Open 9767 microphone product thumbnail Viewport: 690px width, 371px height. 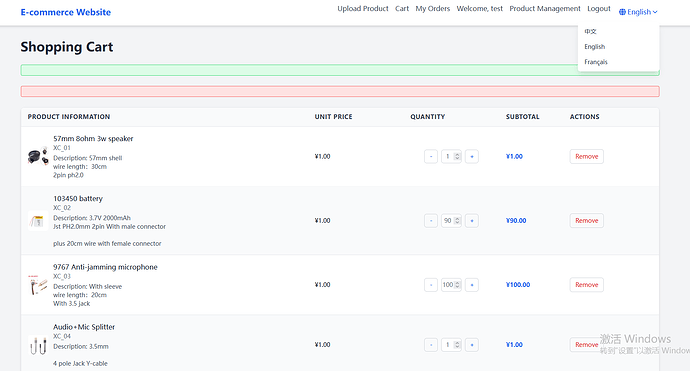click(x=38, y=285)
